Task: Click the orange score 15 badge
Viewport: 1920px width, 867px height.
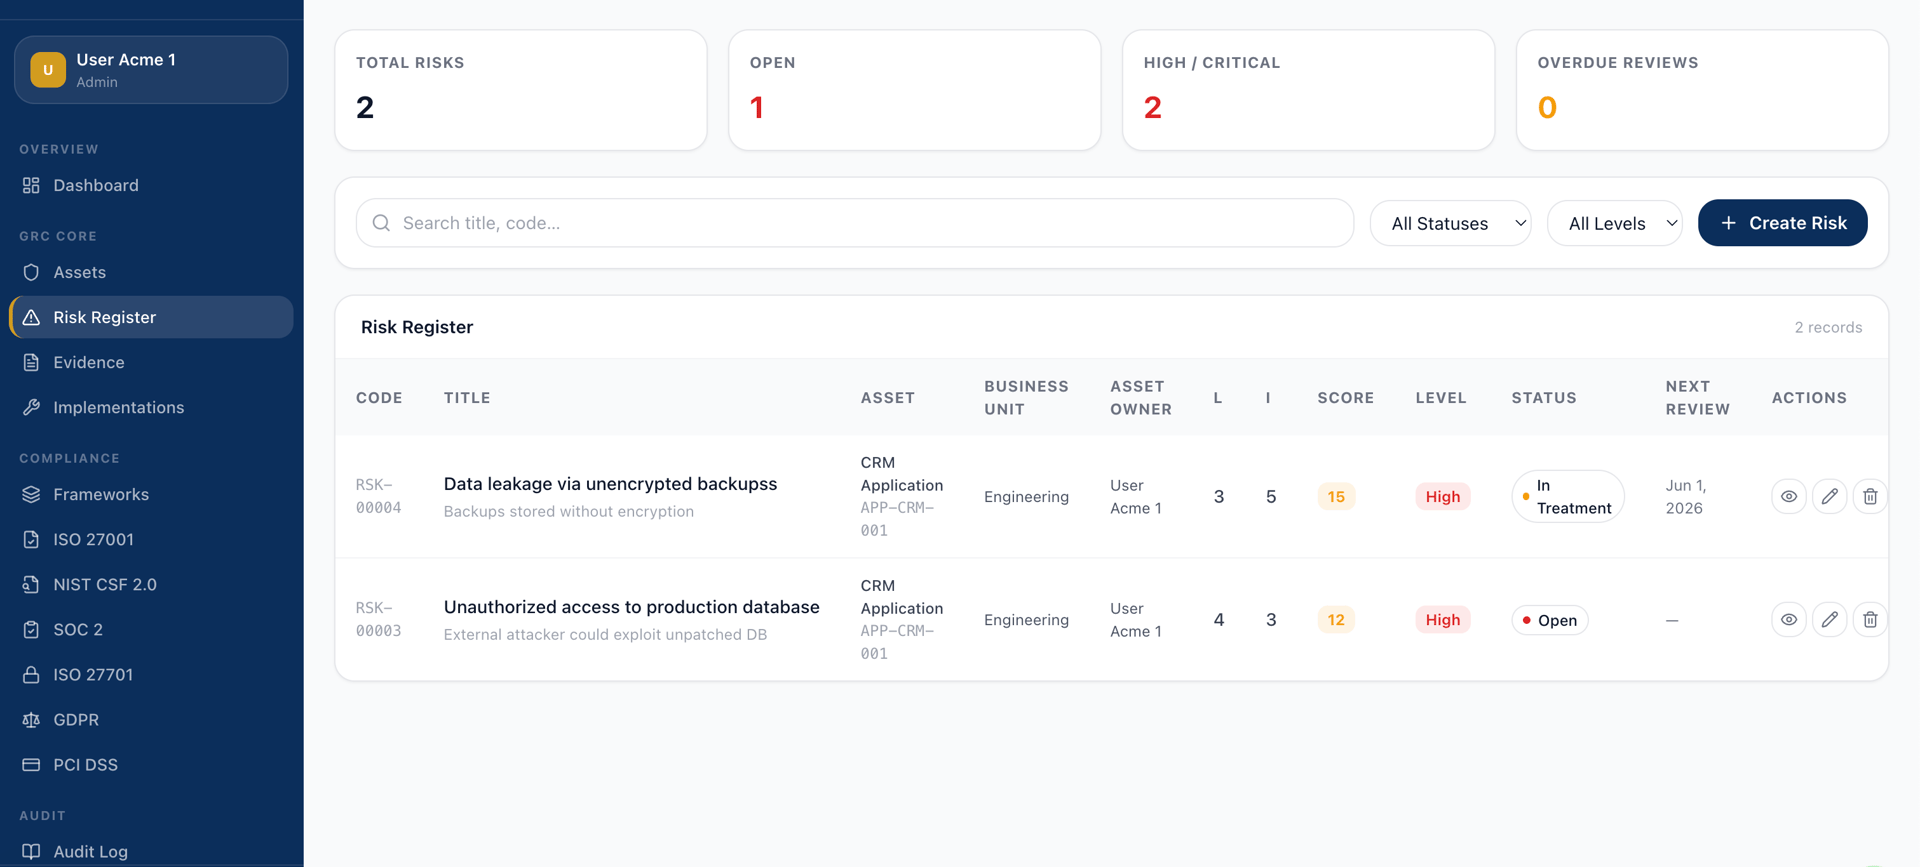Action: click(x=1335, y=496)
